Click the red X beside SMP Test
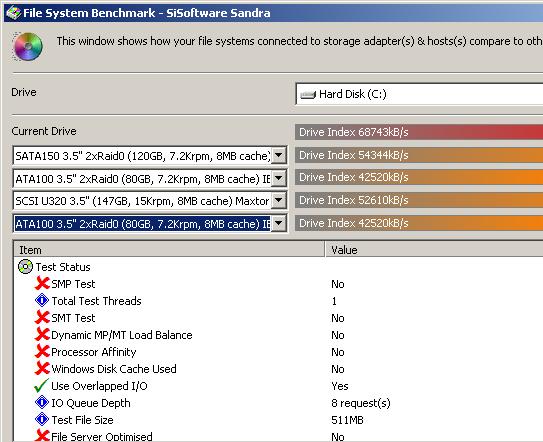The image size is (543, 442). pos(42,284)
